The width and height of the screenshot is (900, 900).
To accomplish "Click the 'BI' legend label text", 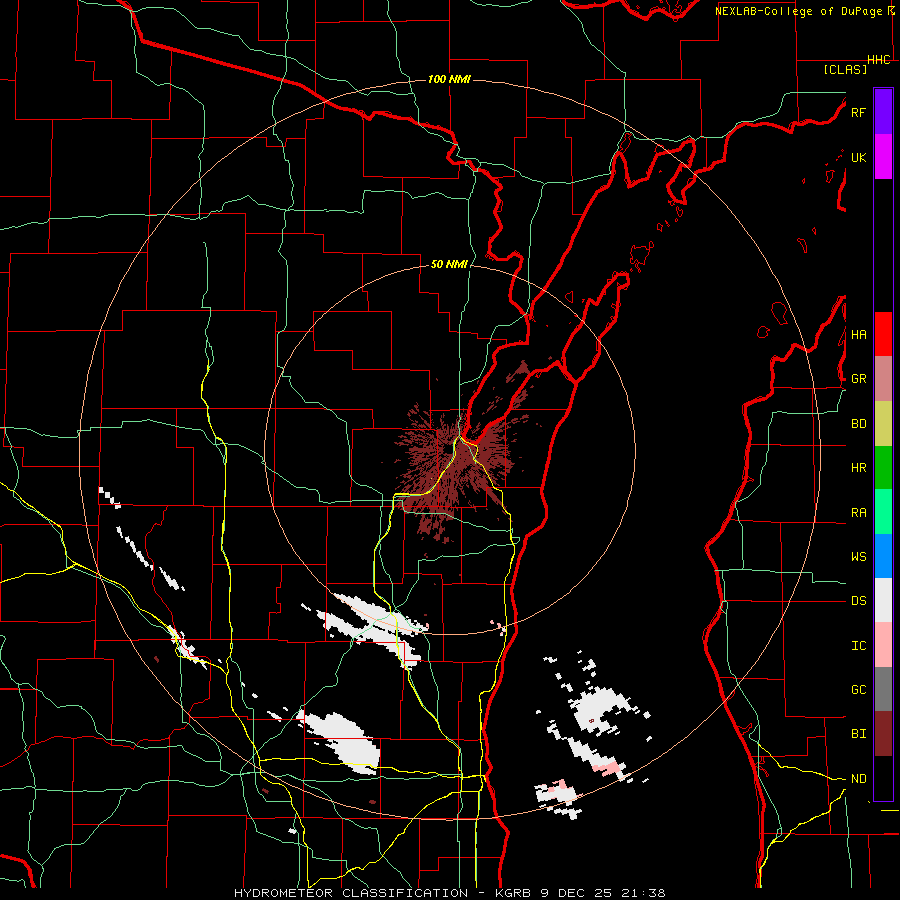I will (858, 734).
